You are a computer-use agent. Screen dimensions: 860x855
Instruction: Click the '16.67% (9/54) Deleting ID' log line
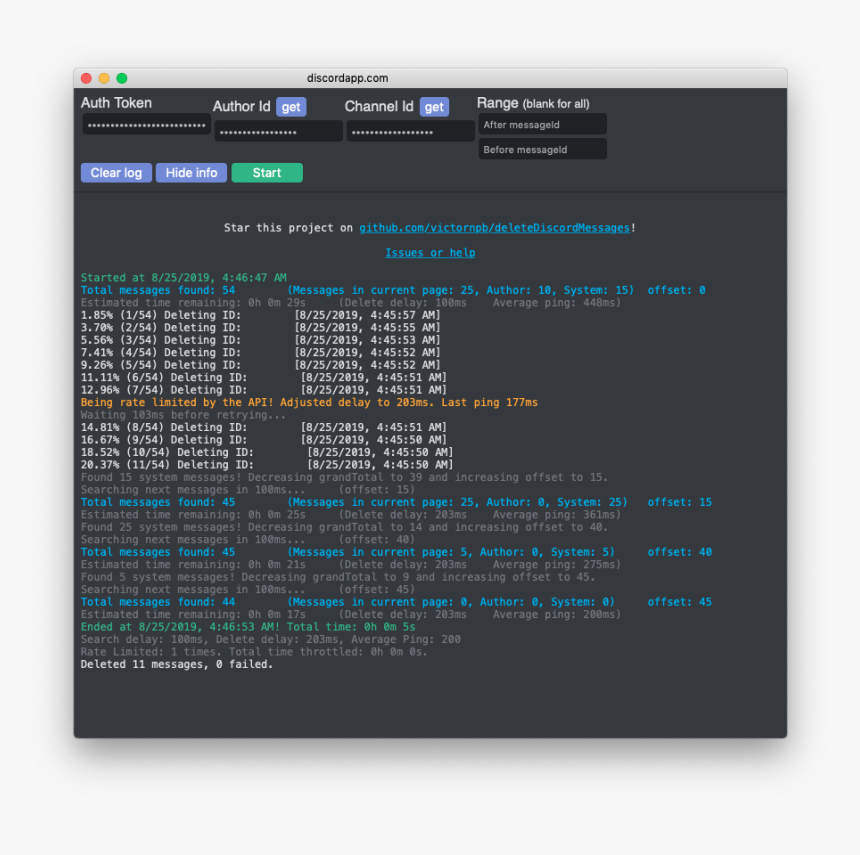[x=264, y=440]
